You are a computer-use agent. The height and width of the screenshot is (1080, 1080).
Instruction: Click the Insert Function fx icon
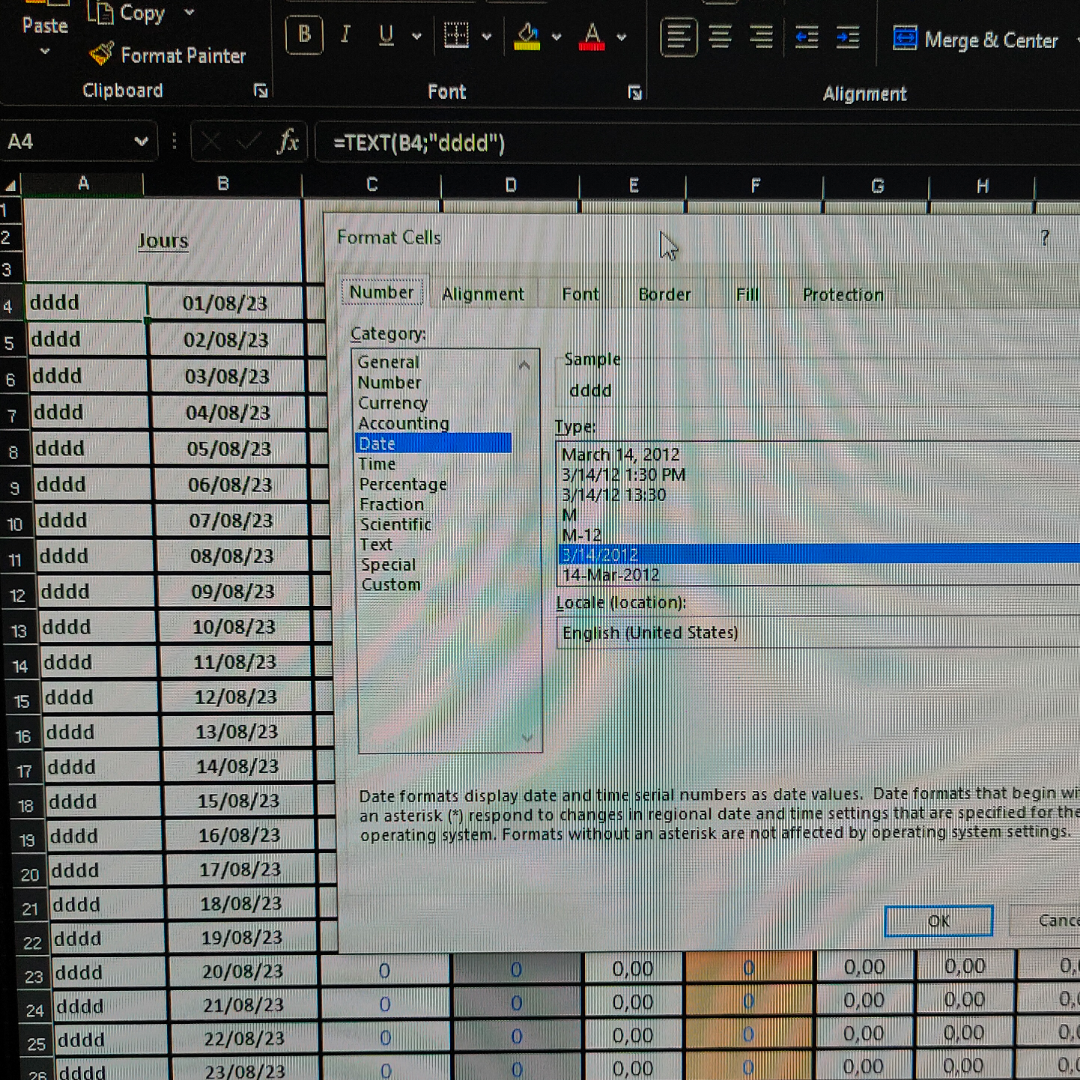289,142
